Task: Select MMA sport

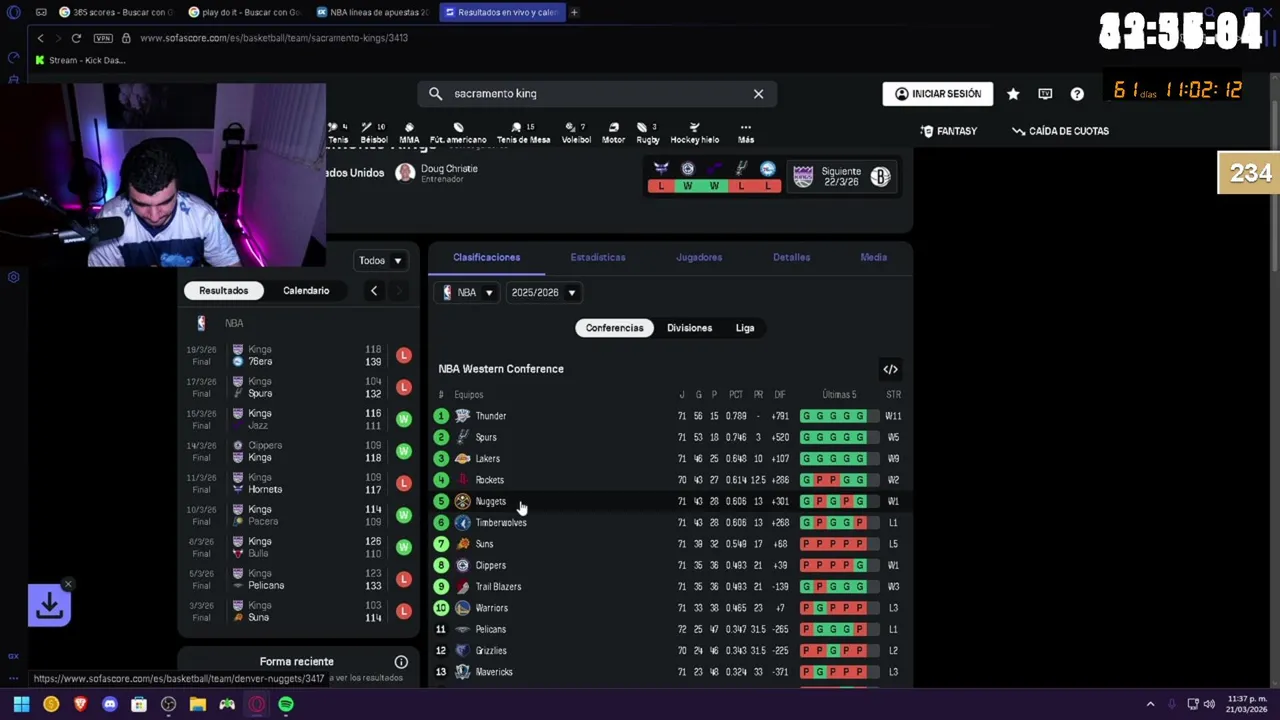Action: [x=409, y=133]
